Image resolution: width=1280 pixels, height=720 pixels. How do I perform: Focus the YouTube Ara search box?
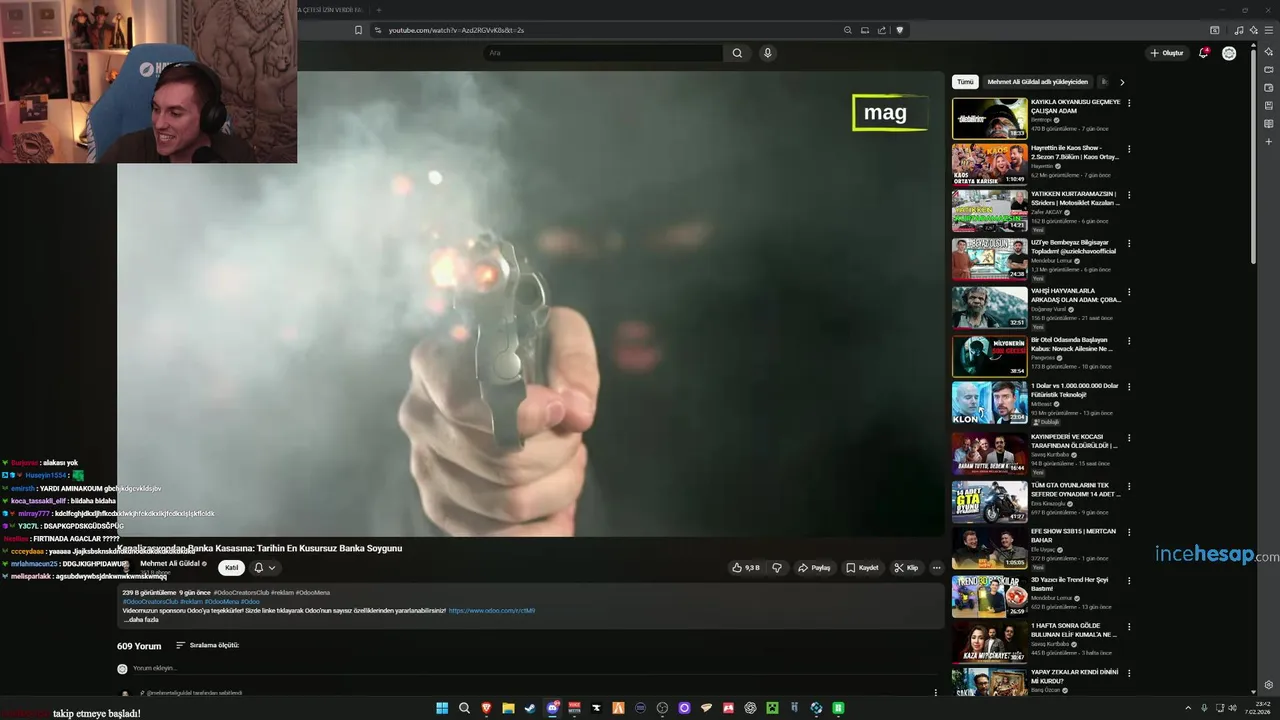[x=603, y=53]
